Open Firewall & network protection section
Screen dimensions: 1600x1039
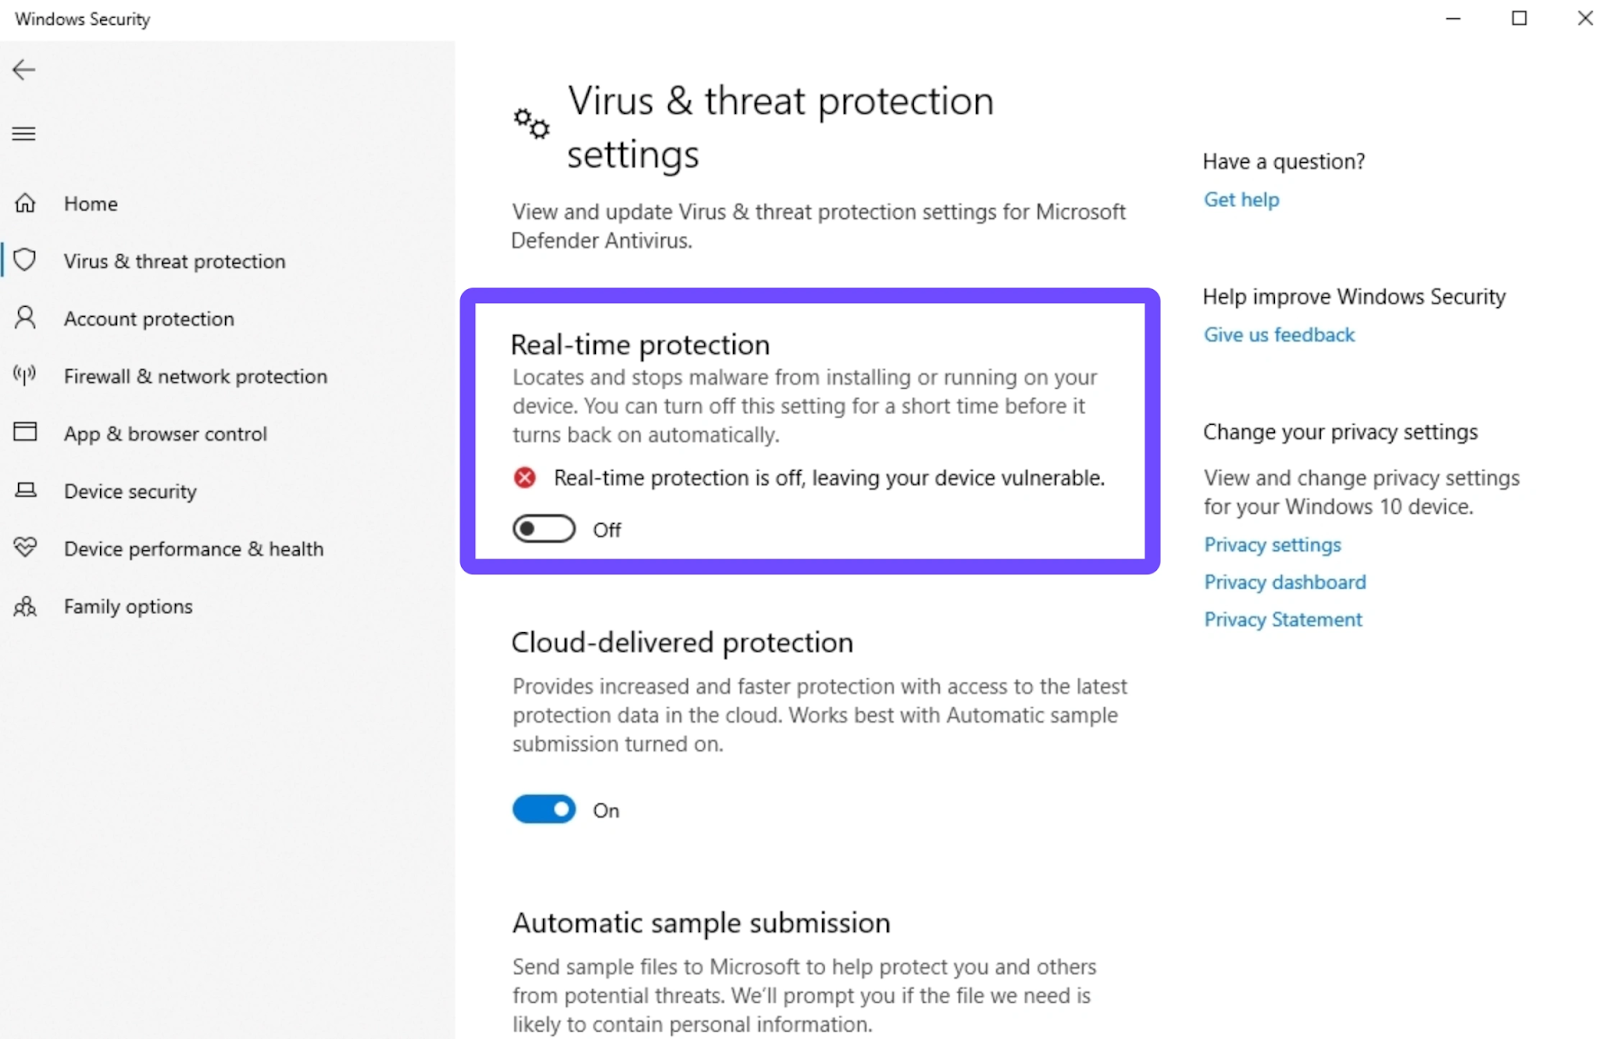coord(195,376)
